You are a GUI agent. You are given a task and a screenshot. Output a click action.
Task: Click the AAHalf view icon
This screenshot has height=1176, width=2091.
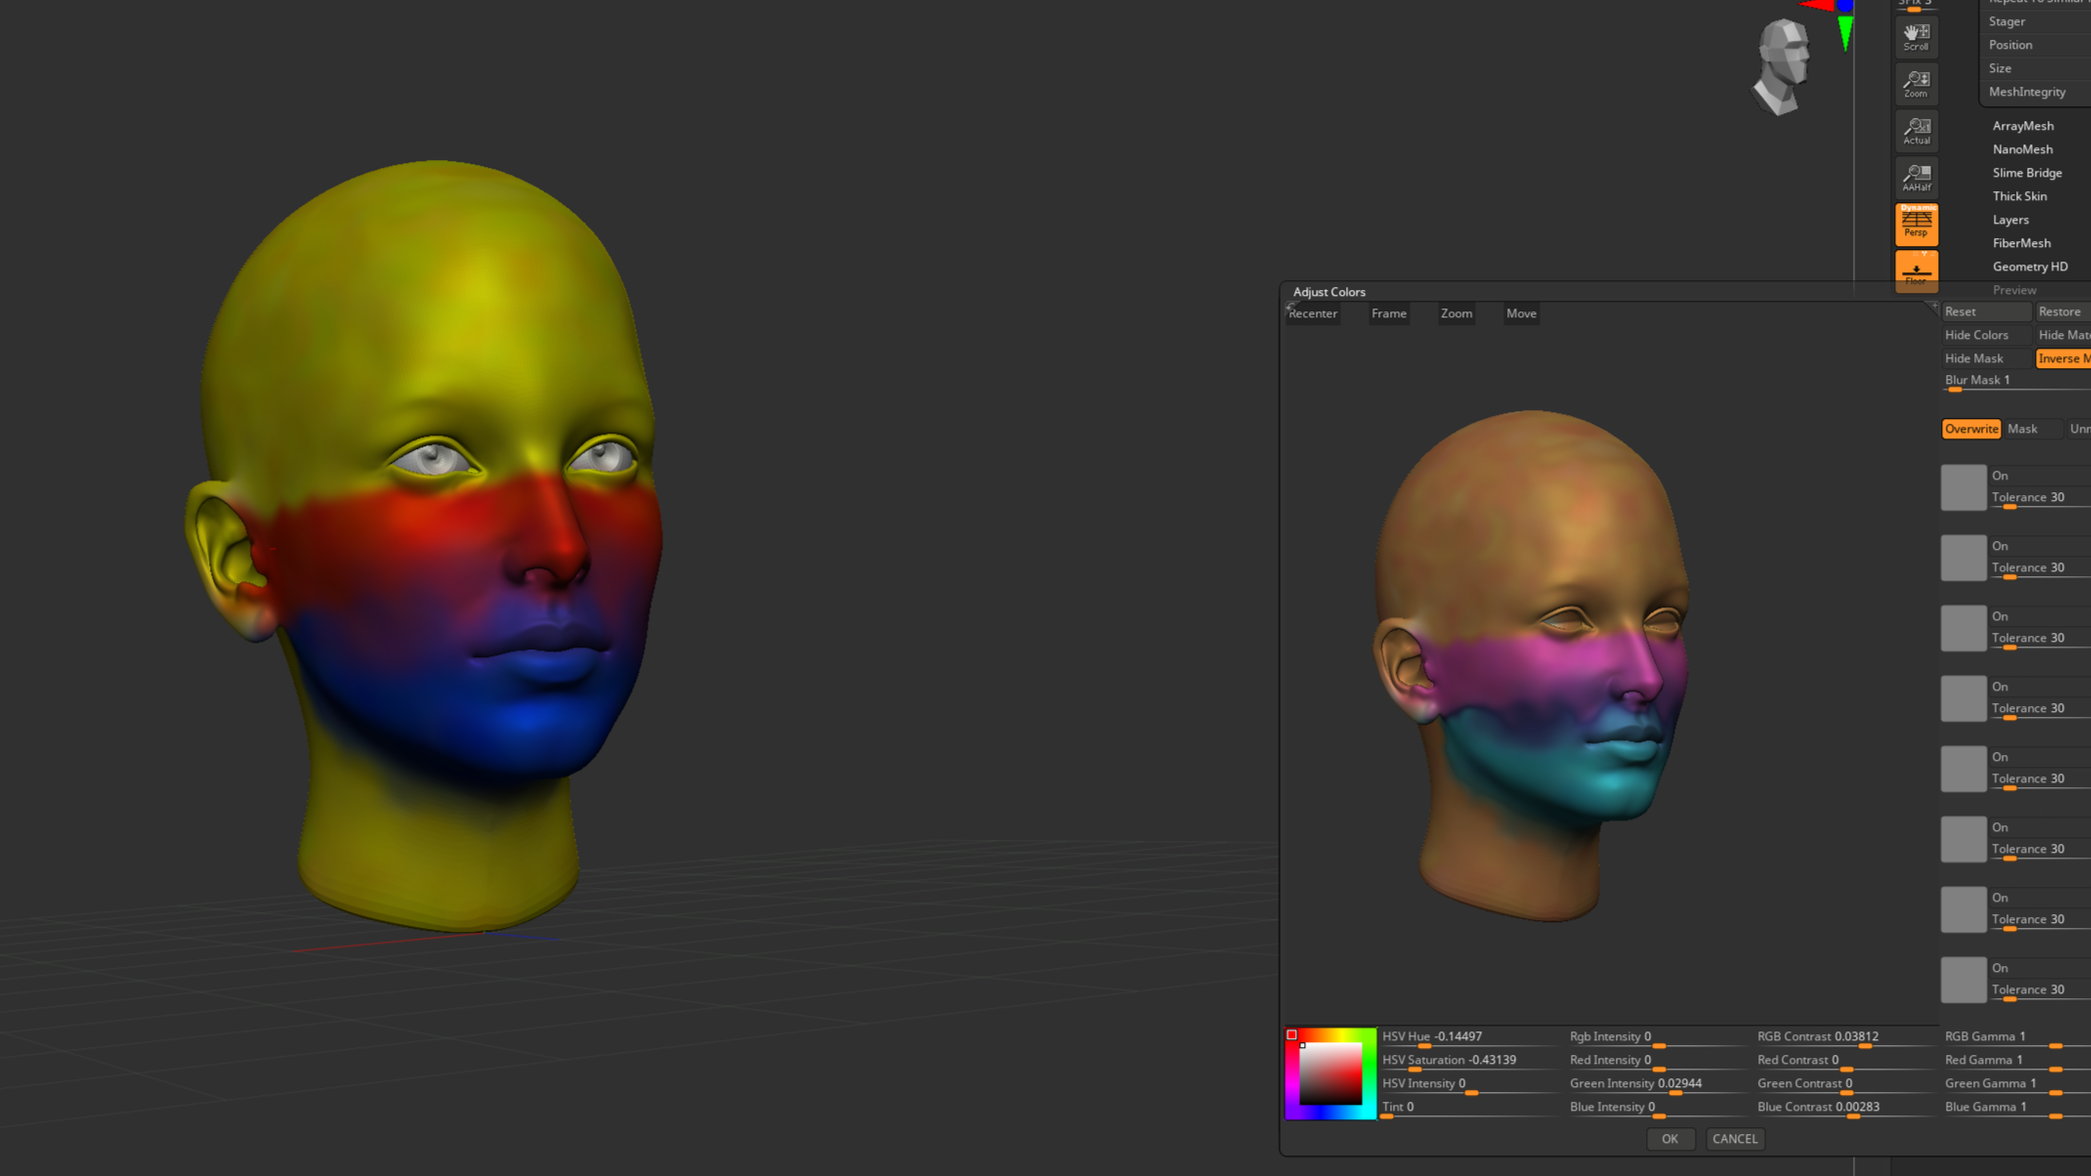[x=1916, y=178]
